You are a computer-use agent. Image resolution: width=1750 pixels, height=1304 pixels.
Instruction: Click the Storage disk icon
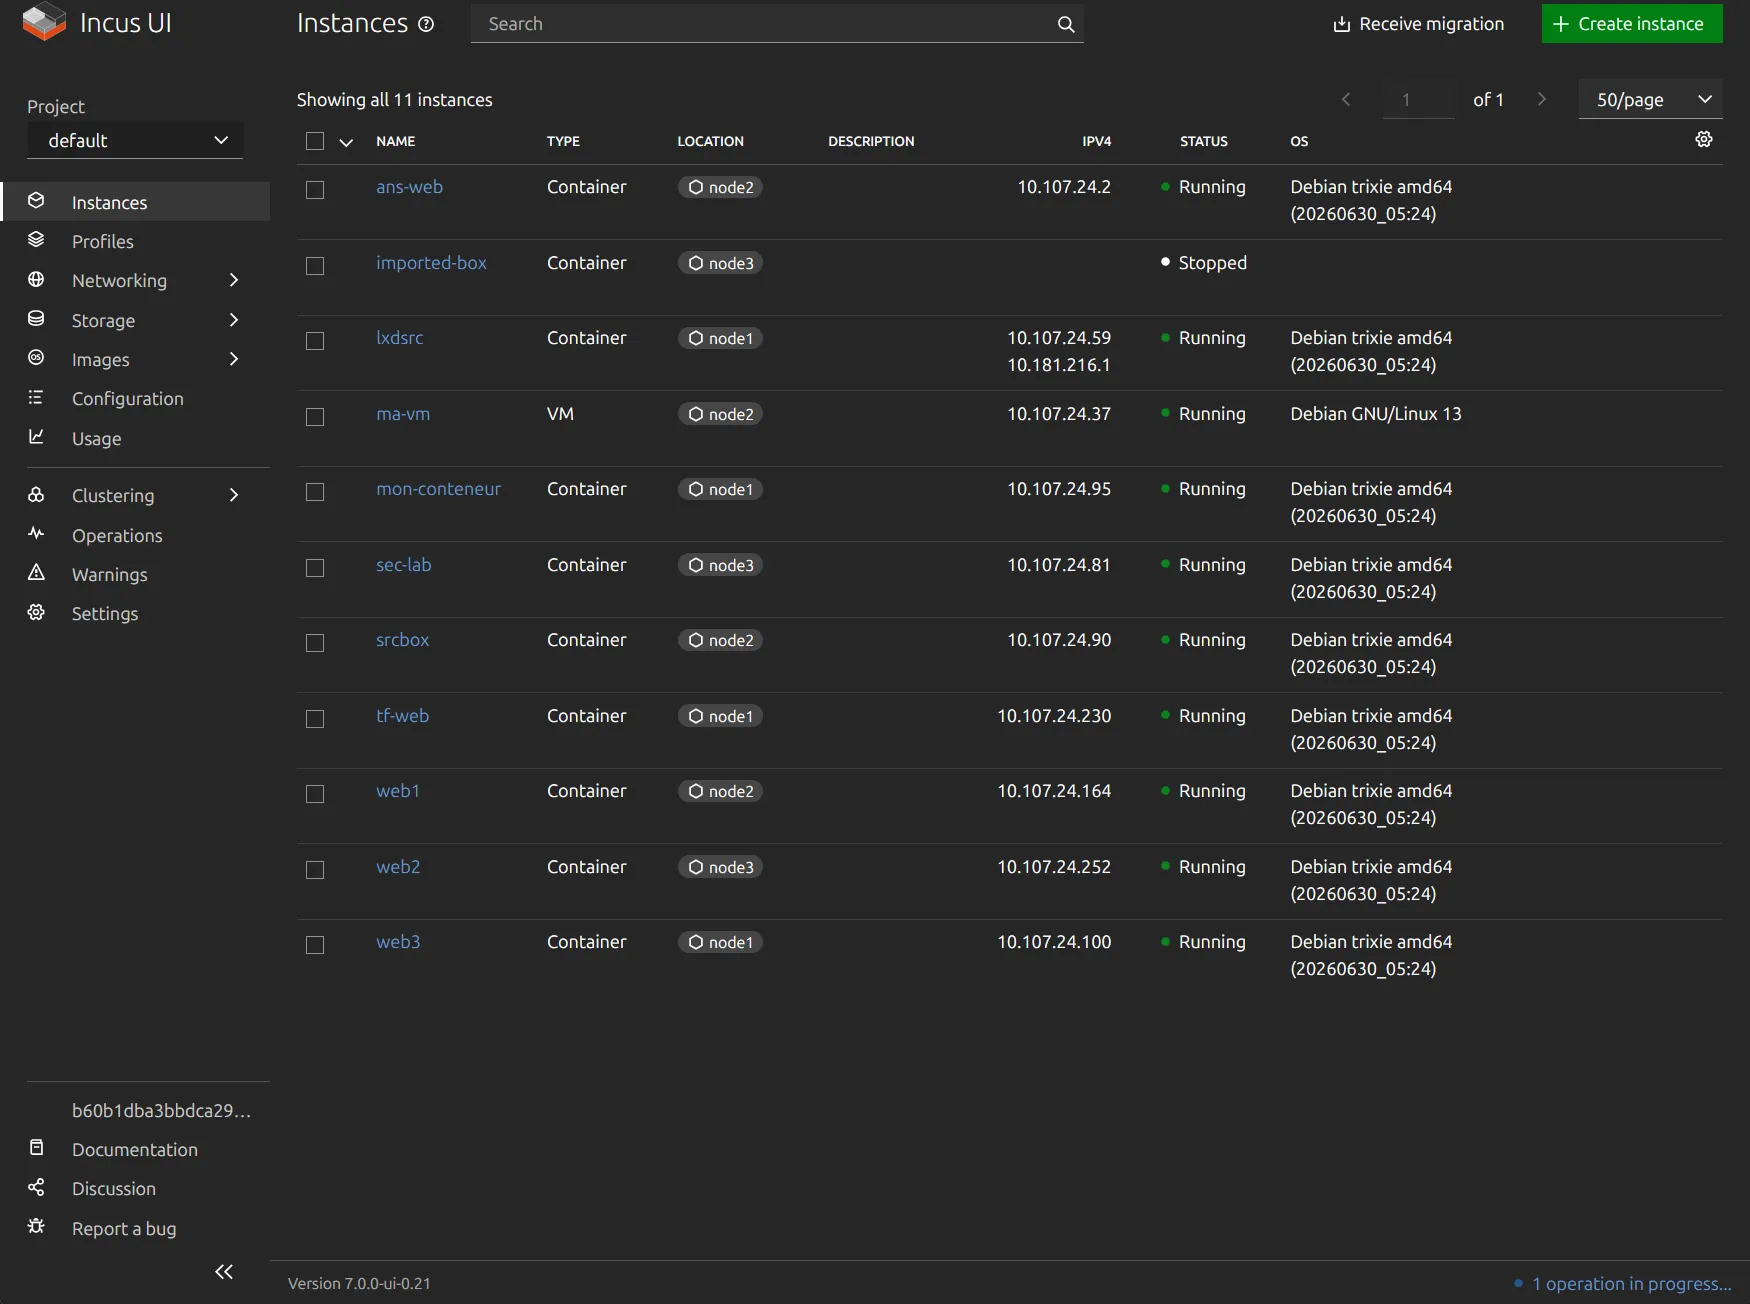click(36, 318)
